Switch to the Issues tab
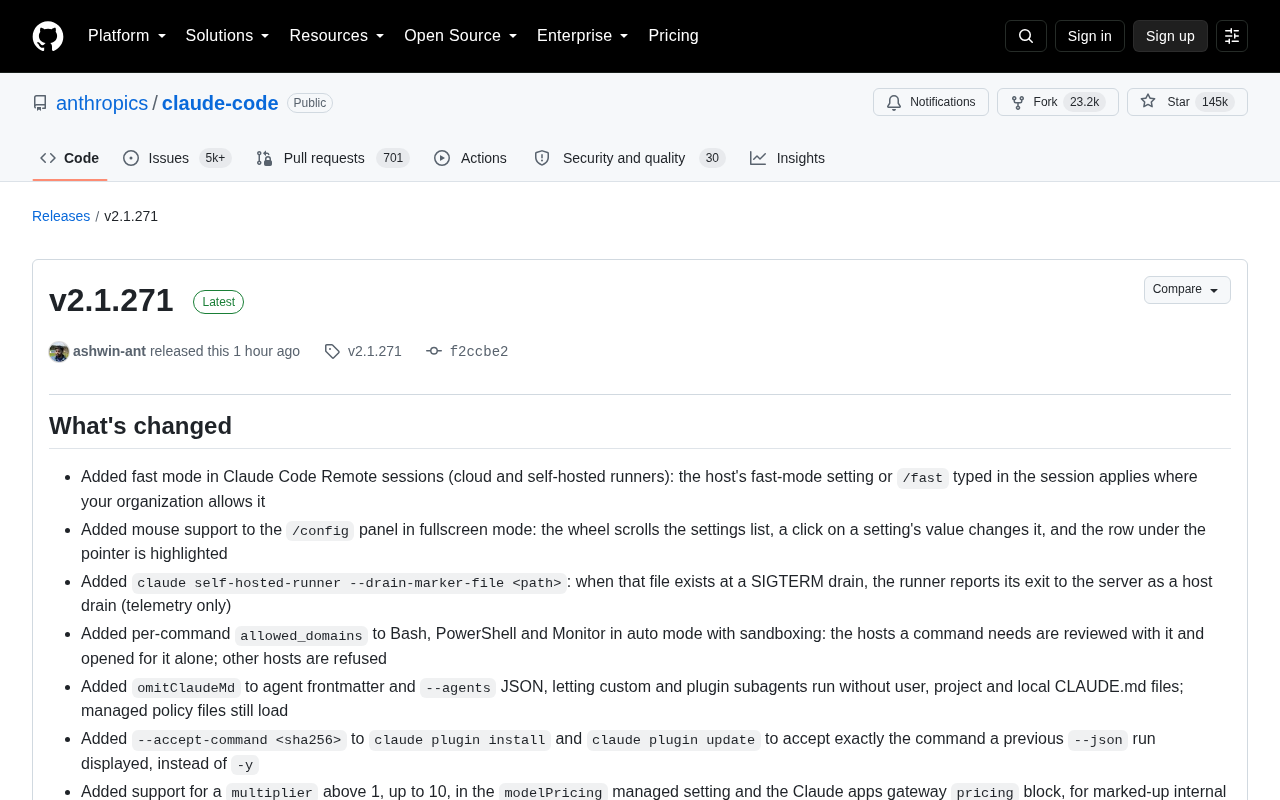The width and height of the screenshot is (1280, 800). pyautogui.click(x=177, y=158)
